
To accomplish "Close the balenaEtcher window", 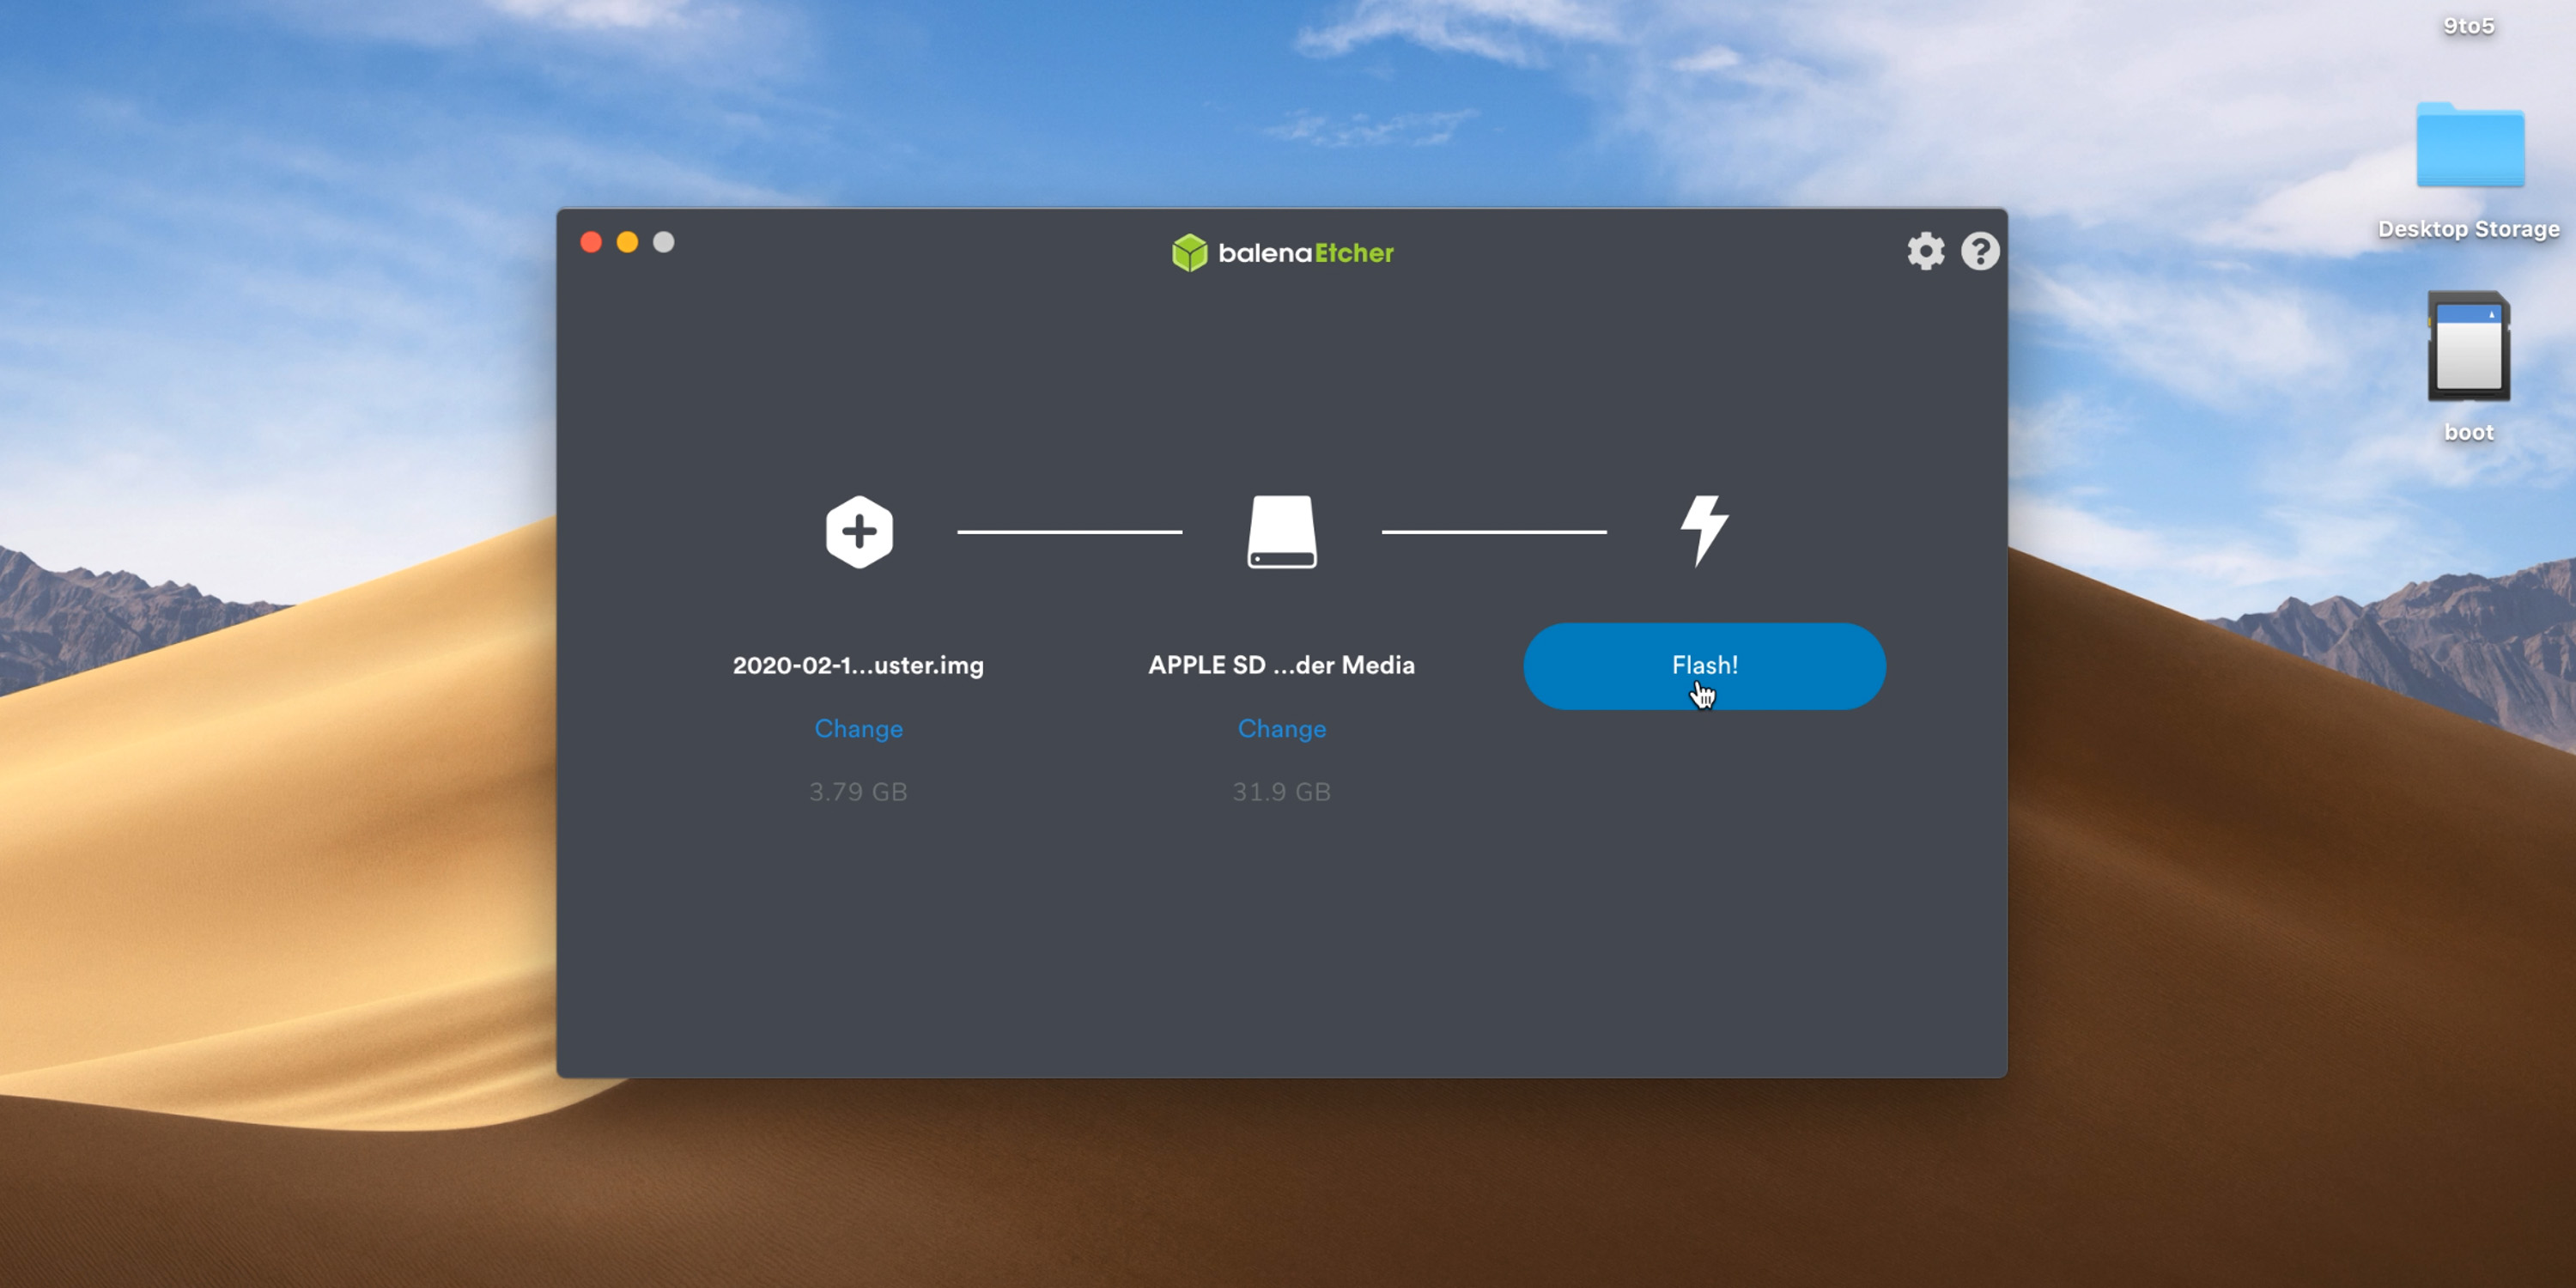I will 591,243.
